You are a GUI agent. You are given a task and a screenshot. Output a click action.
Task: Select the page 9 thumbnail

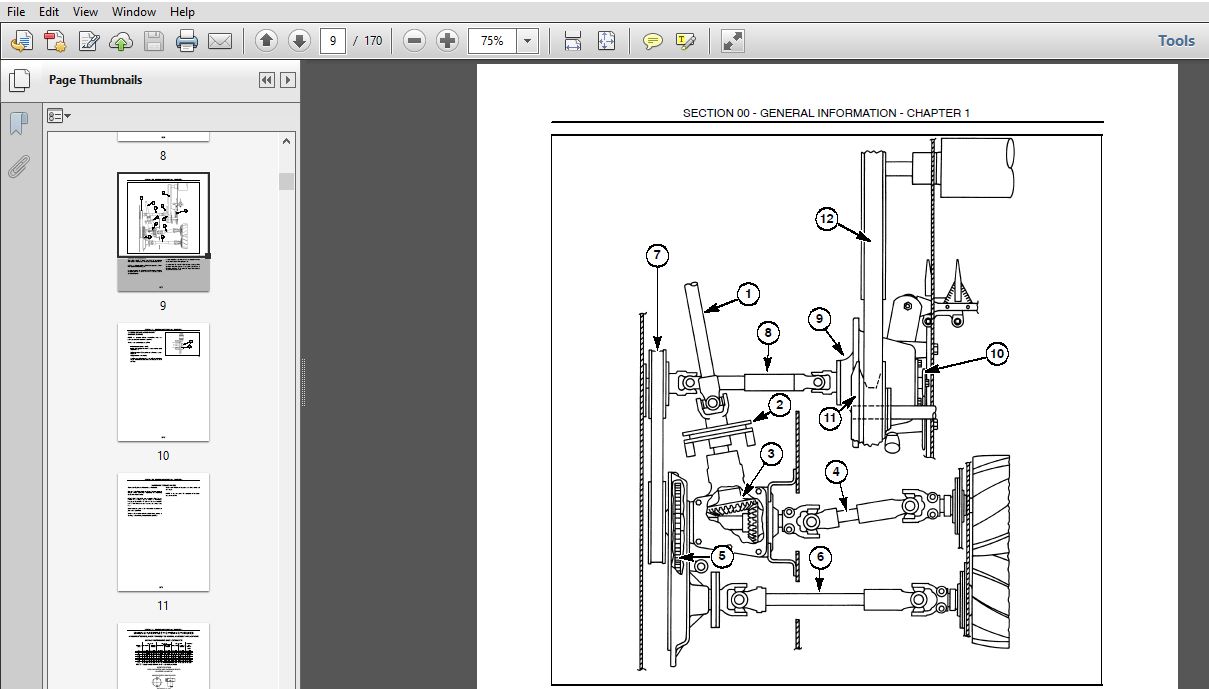pyautogui.click(x=163, y=232)
